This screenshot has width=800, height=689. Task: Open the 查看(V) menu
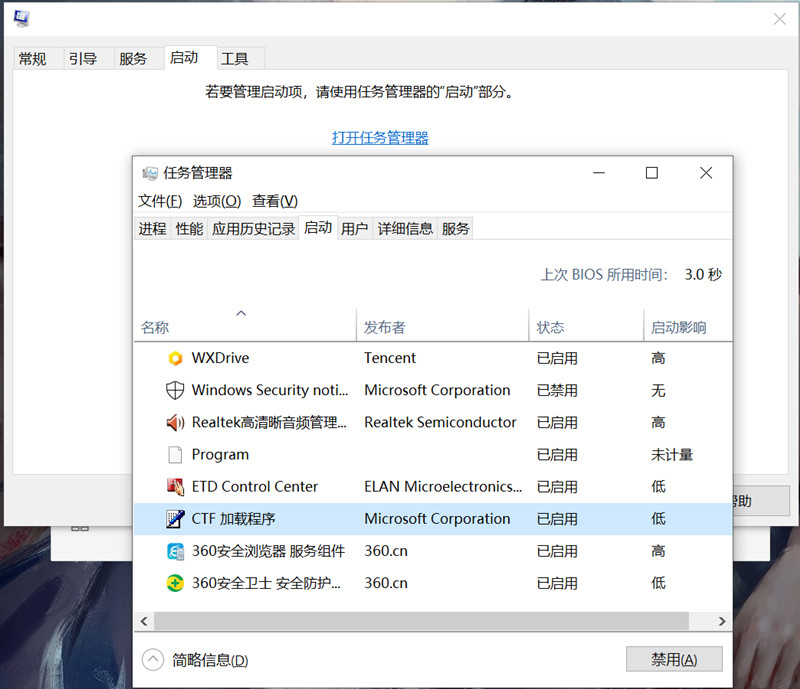coord(276,199)
